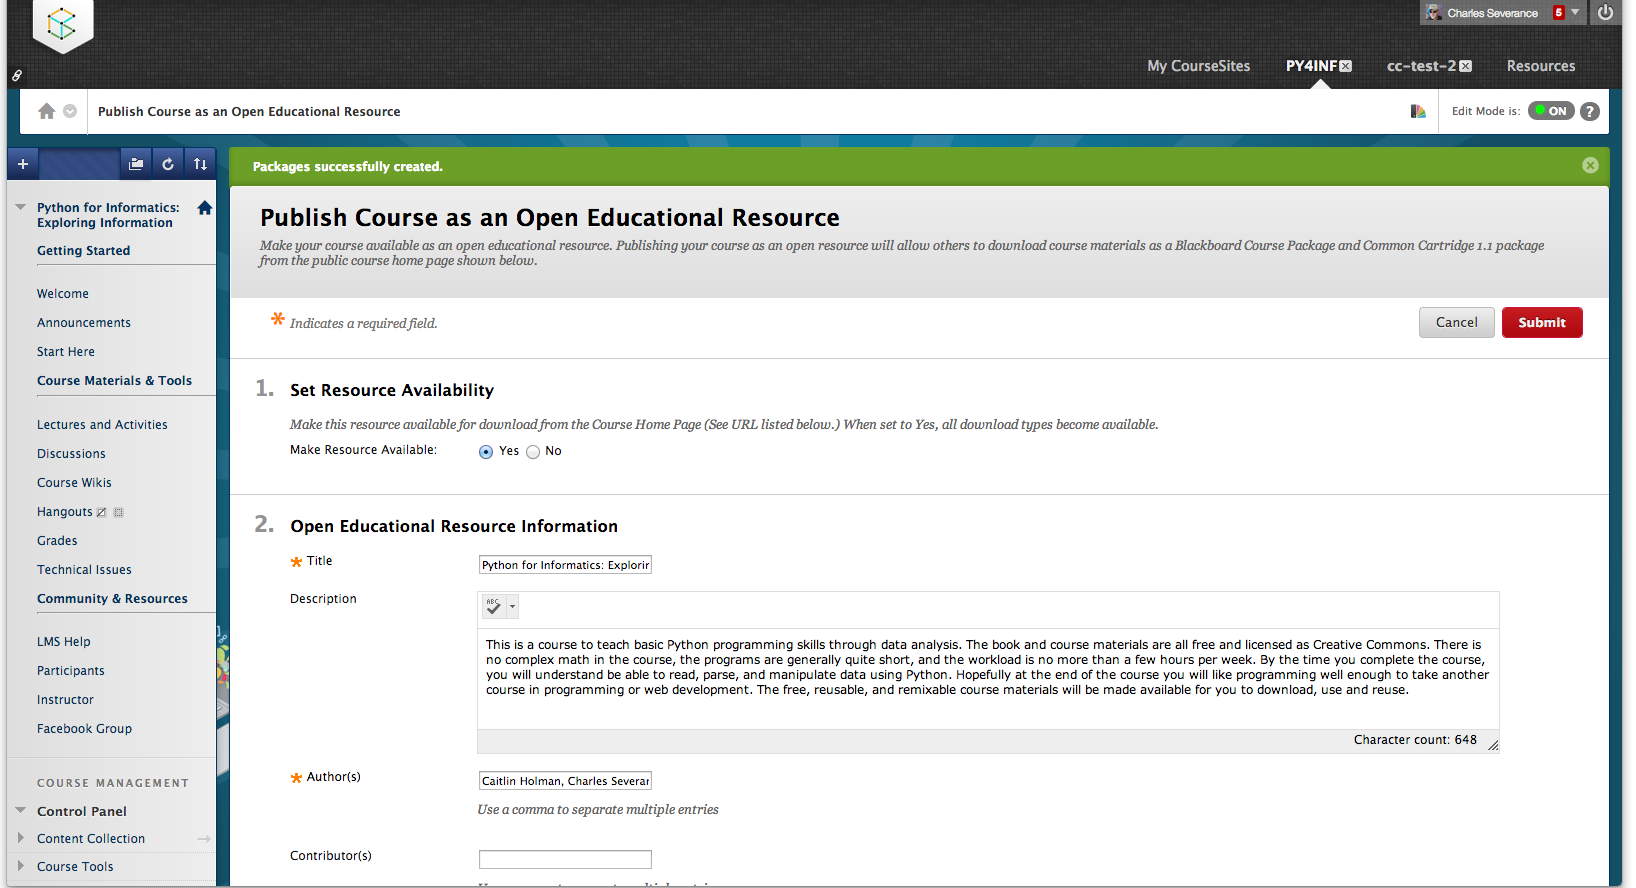This screenshot has height=888, width=1636.
Task: Click the chain link icon below the logo
Action: pos(17,75)
